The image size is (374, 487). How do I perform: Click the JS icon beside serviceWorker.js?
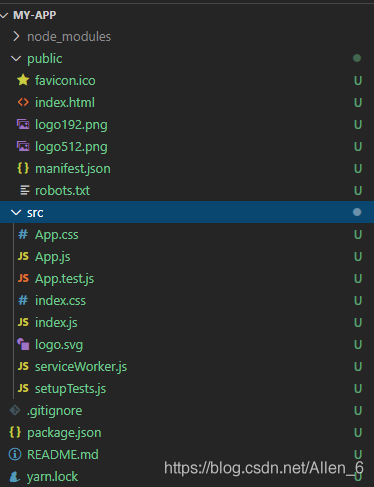click(23, 366)
